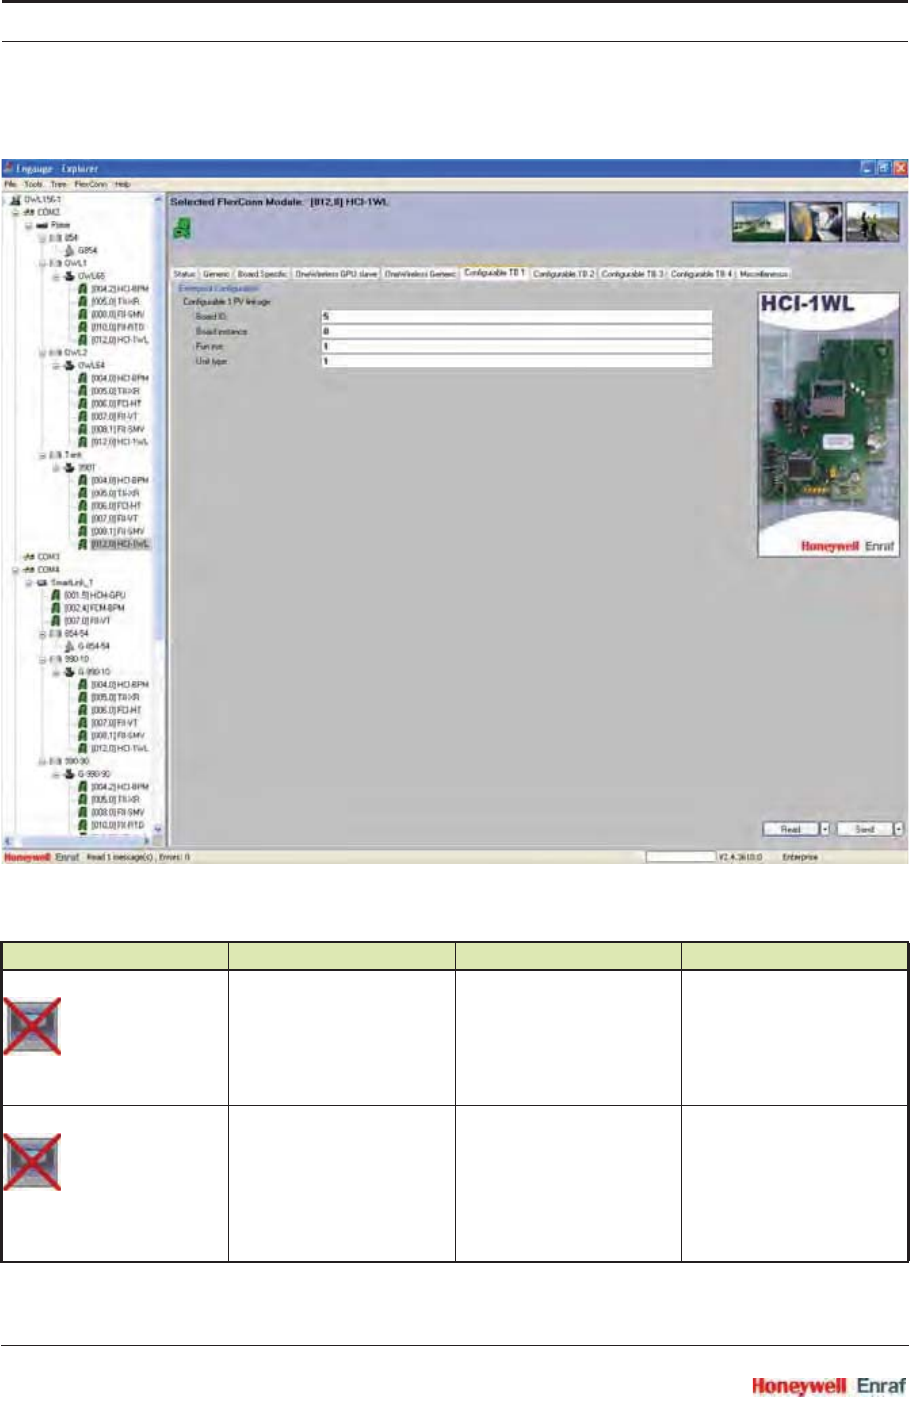Screen dimensions: 910x1404
Task: Click the HCI-1WL board image
Action: click(x=827, y=424)
